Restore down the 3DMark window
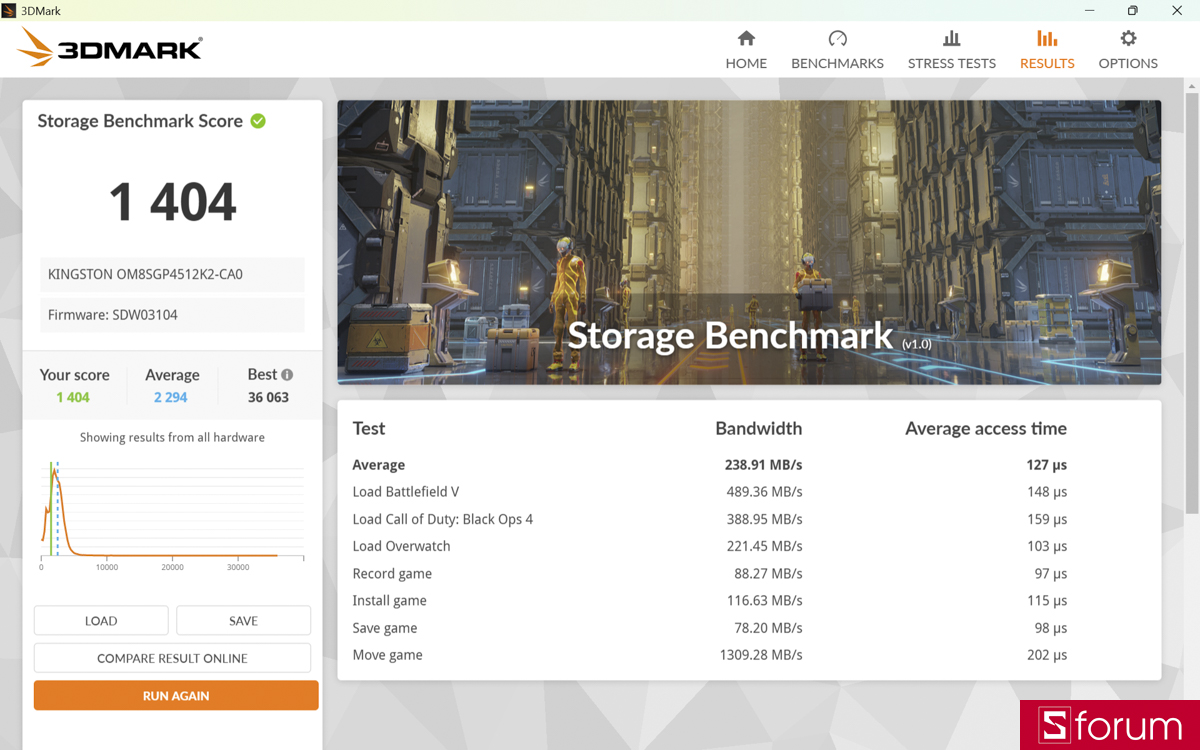The height and width of the screenshot is (750, 1200). (x=1132, y=10)
